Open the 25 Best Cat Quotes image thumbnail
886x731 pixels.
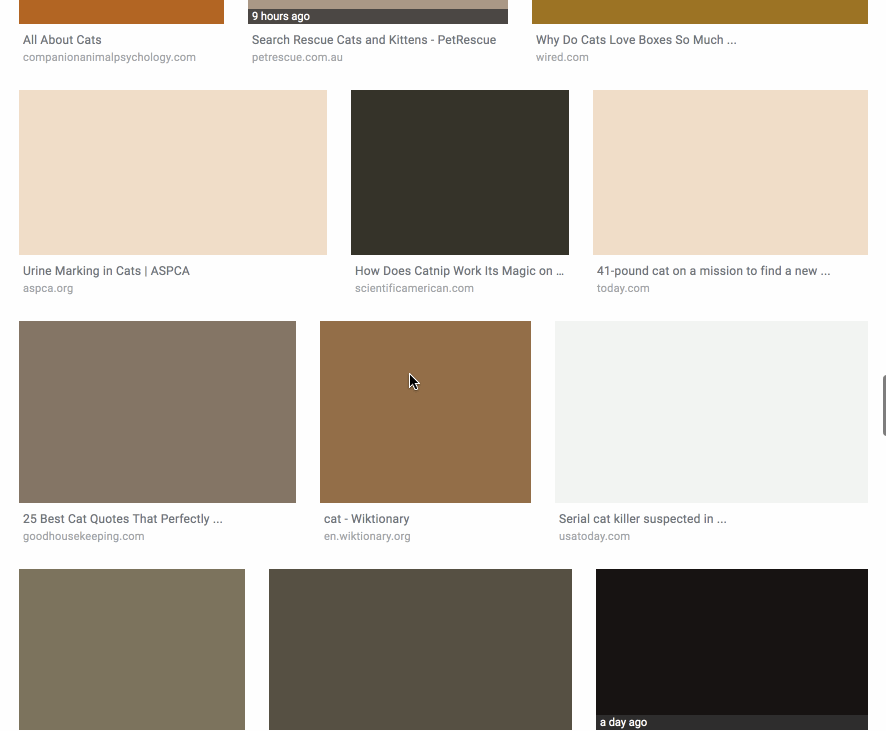point(157,412)
